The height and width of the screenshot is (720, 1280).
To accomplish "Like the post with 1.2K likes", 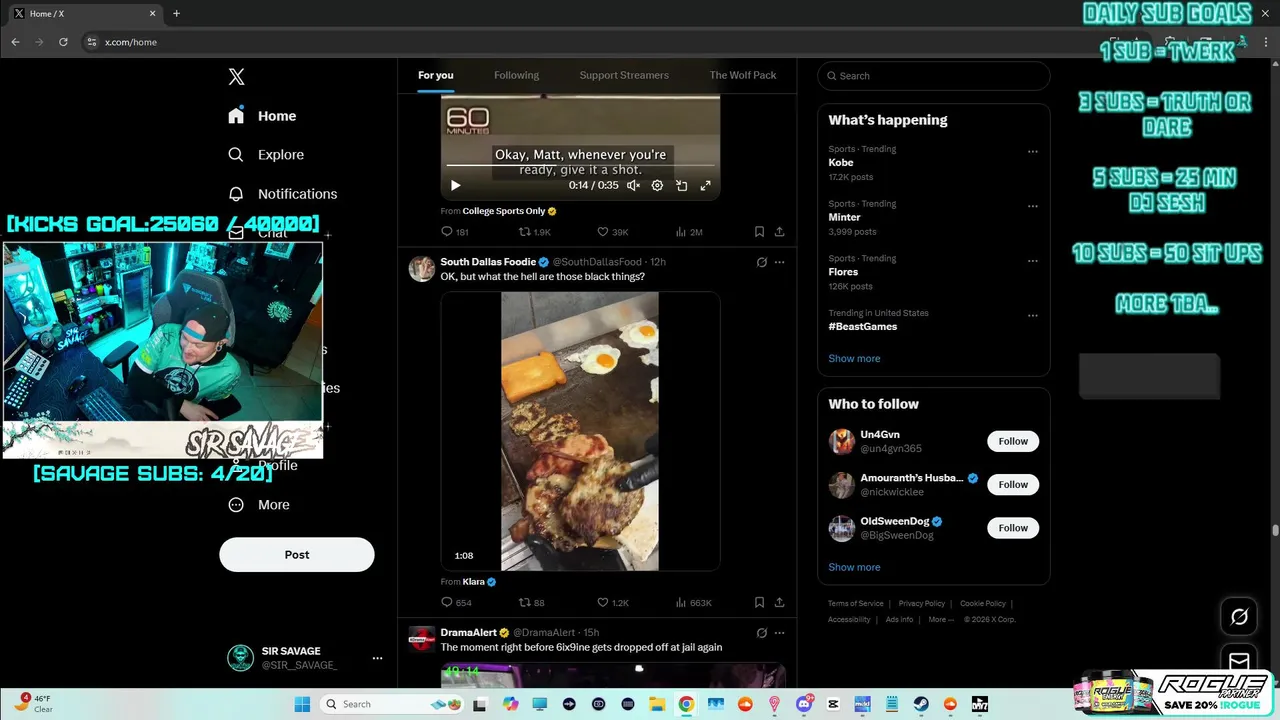I will [x=612, y=603].
